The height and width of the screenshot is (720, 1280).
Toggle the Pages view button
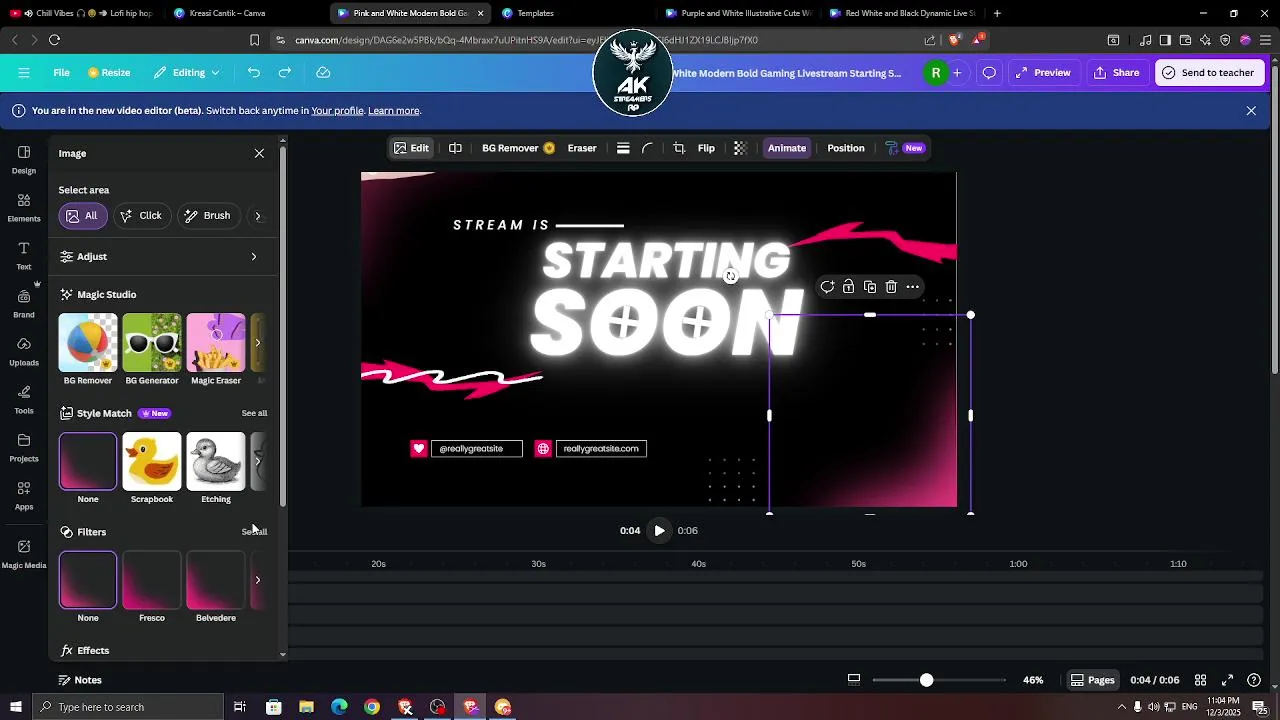1092,680
